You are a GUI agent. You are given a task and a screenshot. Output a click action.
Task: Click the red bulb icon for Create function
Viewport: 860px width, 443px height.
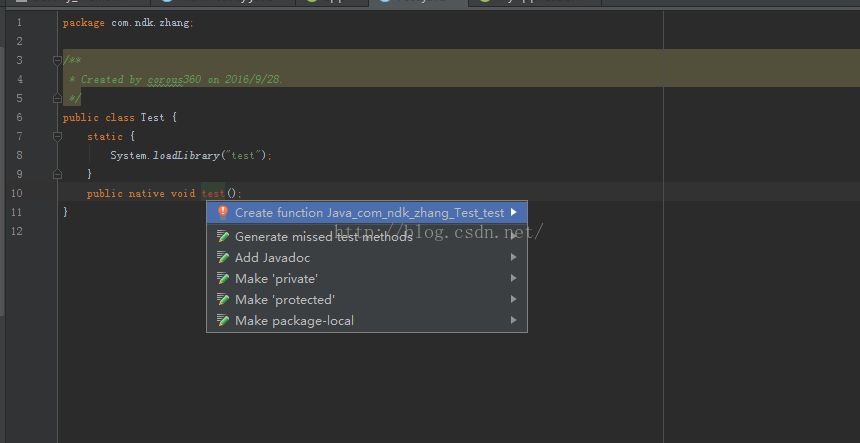223,212
